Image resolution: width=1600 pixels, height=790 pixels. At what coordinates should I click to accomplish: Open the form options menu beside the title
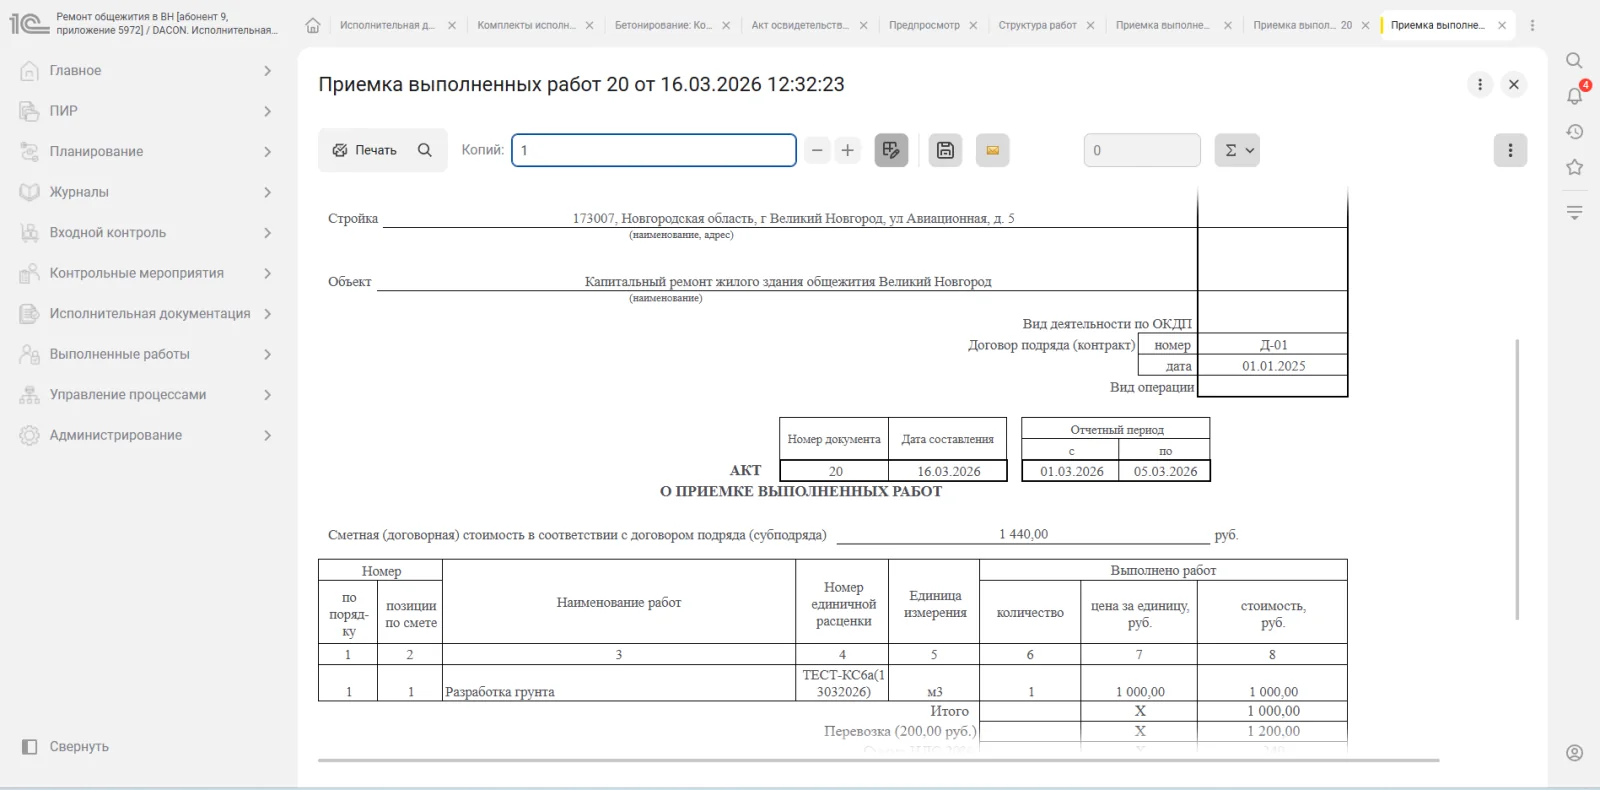1480,85
